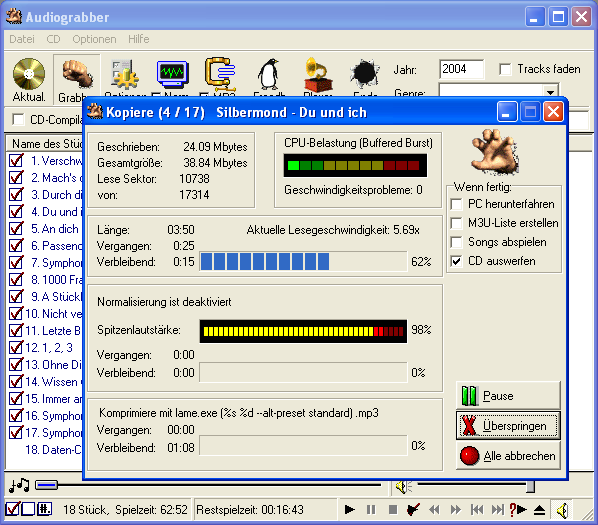Open the Hilfe menu
598x525 pixels.
pyautogui.click(x=138, y=39)
